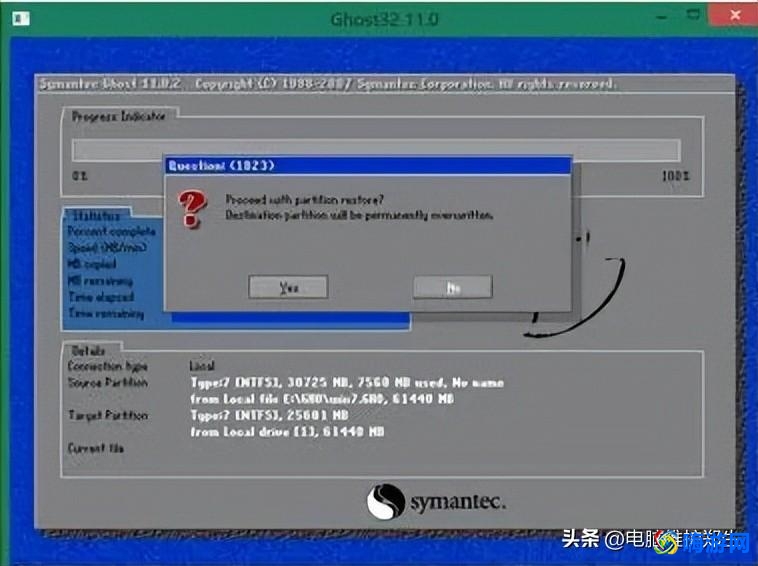Click the Details tab label
Viewport: 758px width, 566px height.
pyautogui.click(x=88, y=350)
